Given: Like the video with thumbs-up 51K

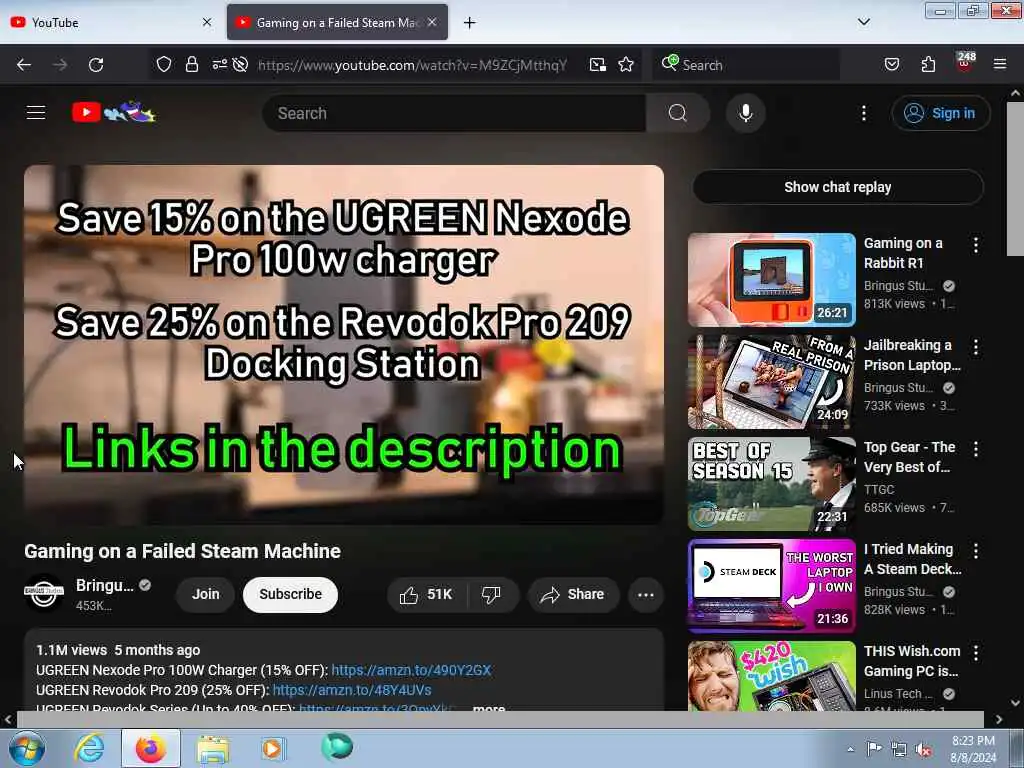Looking at the screenshot, I should click(427, 594).
